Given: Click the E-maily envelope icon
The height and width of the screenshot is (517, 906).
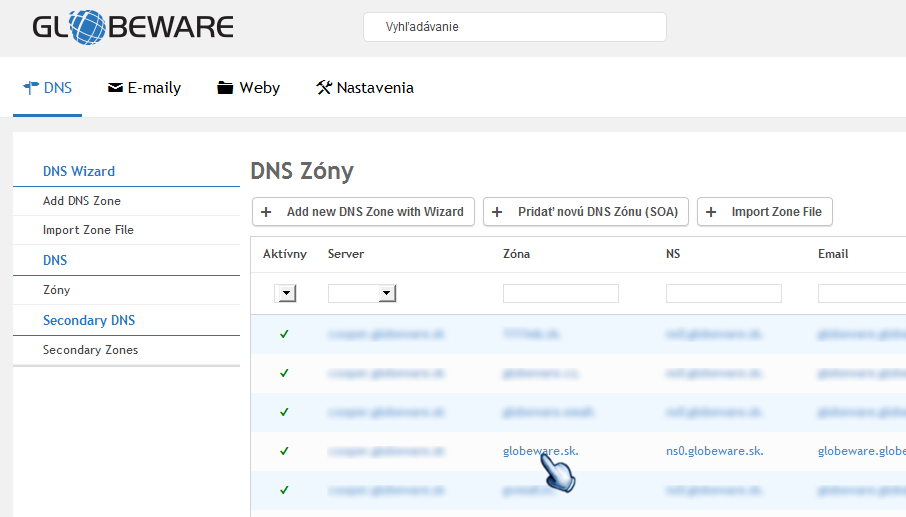Looking at the screenshot, I should point(115,88).
